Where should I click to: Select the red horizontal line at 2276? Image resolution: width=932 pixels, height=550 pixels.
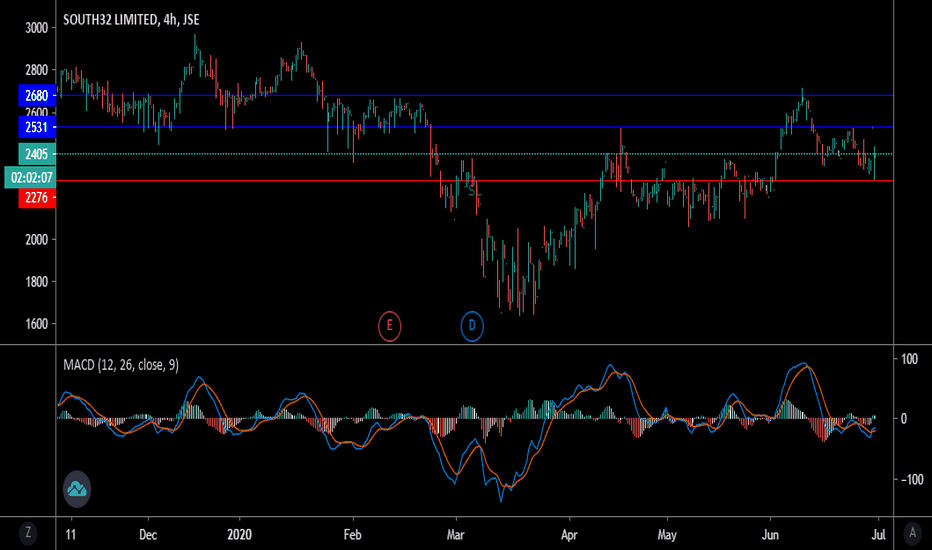tap(474, 181)
